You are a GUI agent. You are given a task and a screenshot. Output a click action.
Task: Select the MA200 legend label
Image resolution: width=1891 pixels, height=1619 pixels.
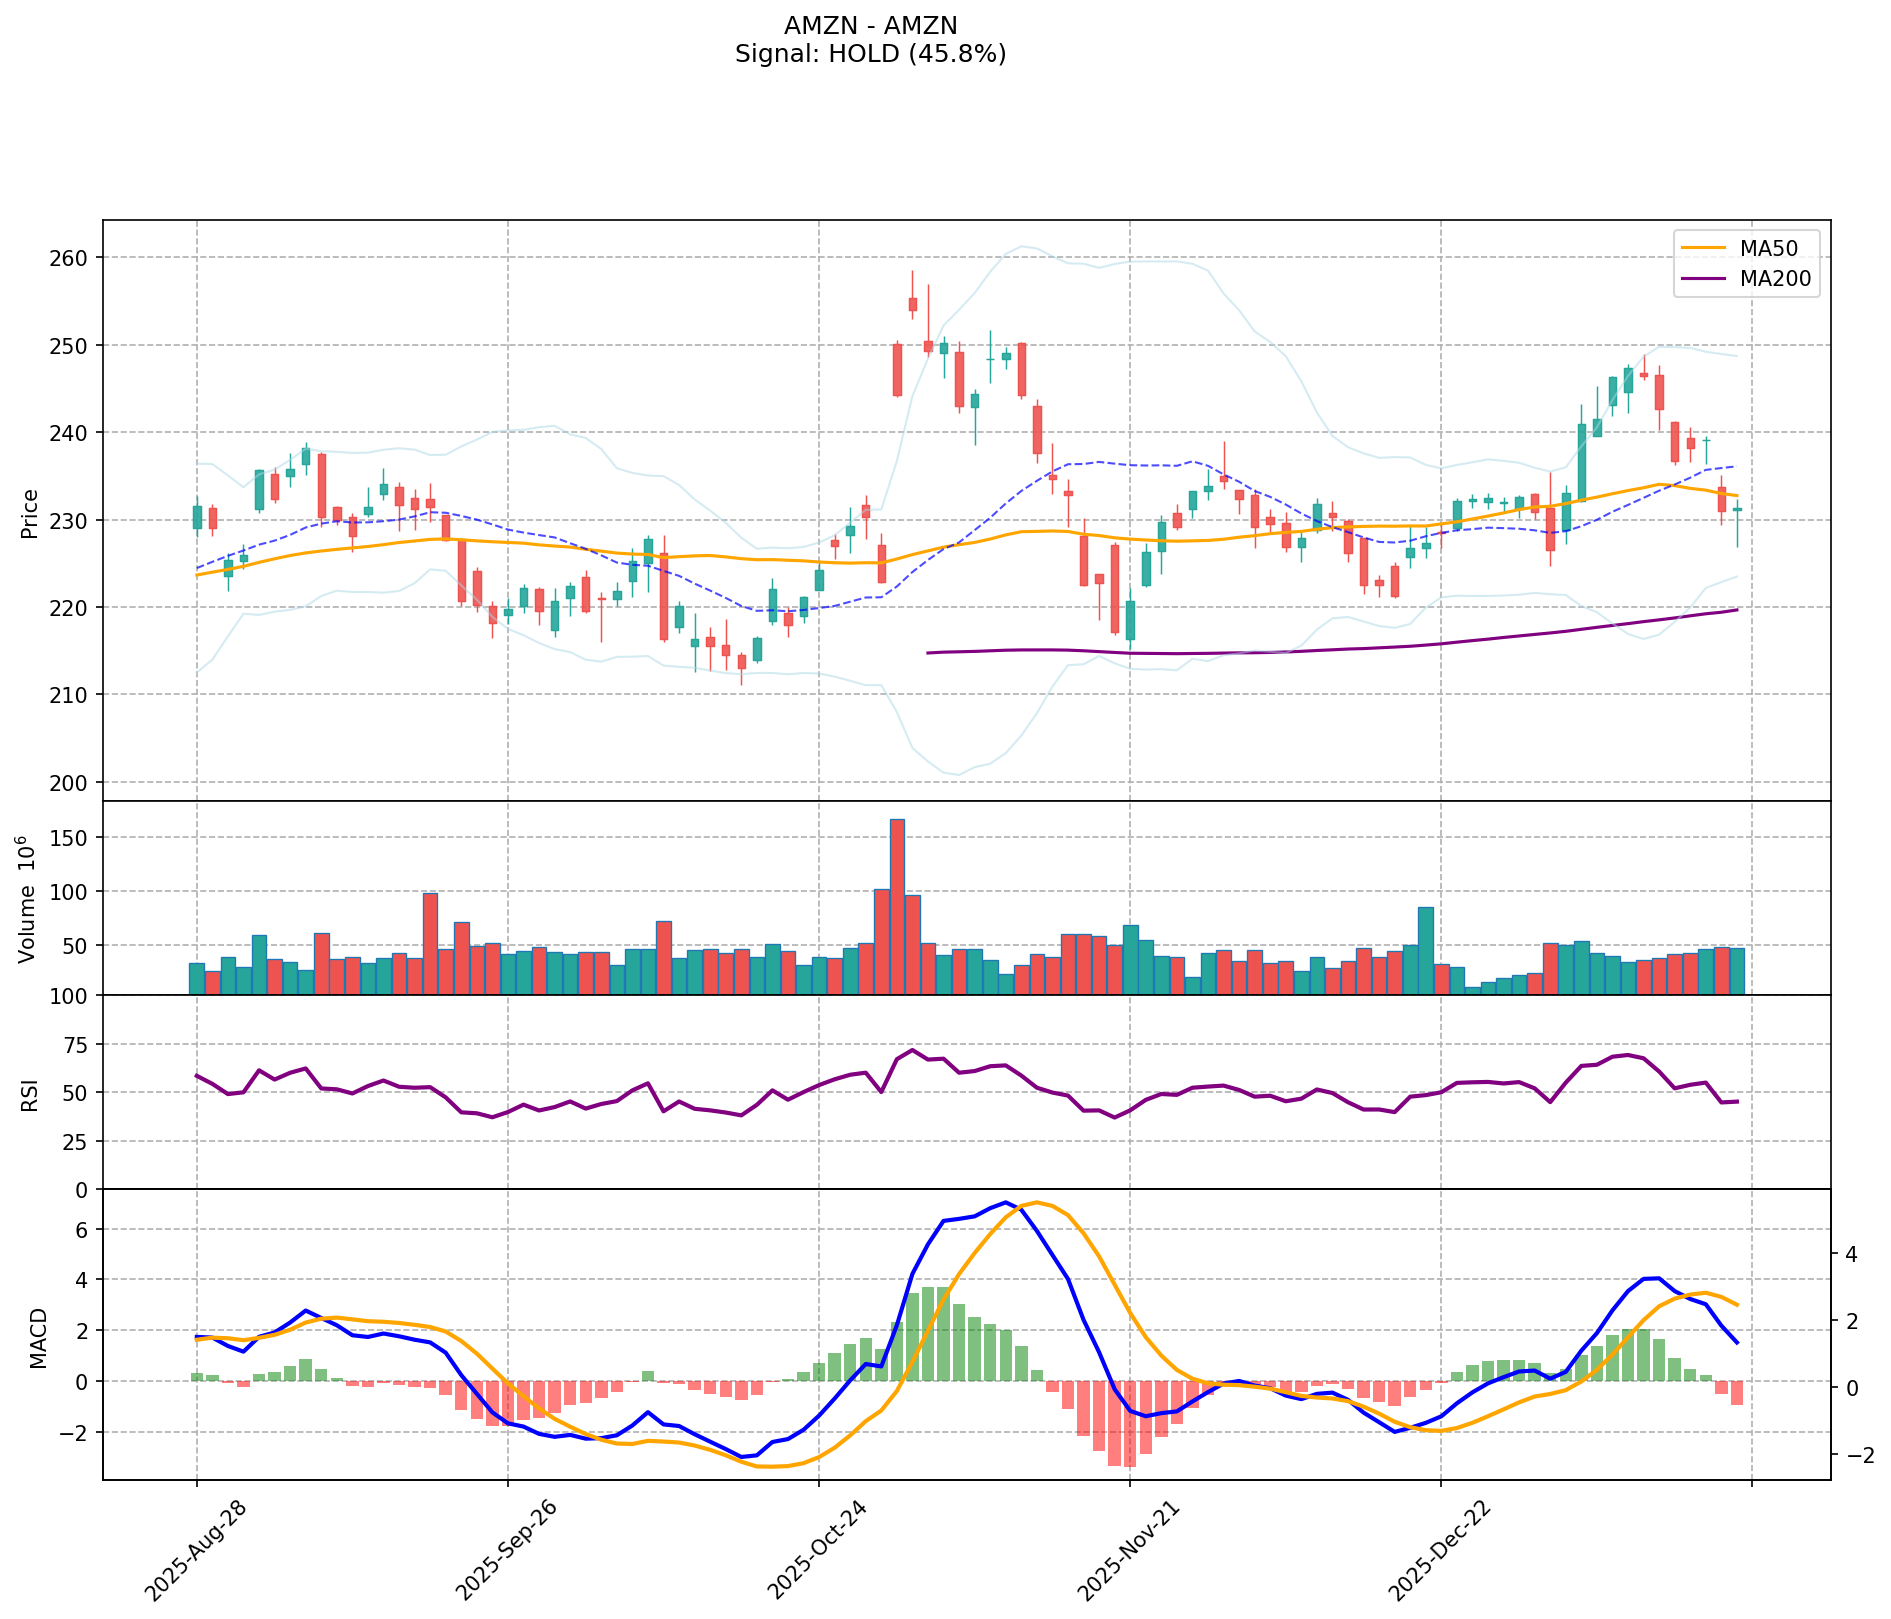tap(1775, 280)
